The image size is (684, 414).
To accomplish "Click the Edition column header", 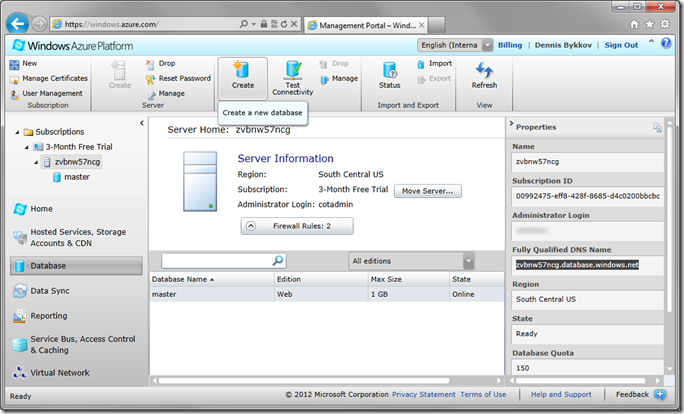I will click(x=321, y=279).
